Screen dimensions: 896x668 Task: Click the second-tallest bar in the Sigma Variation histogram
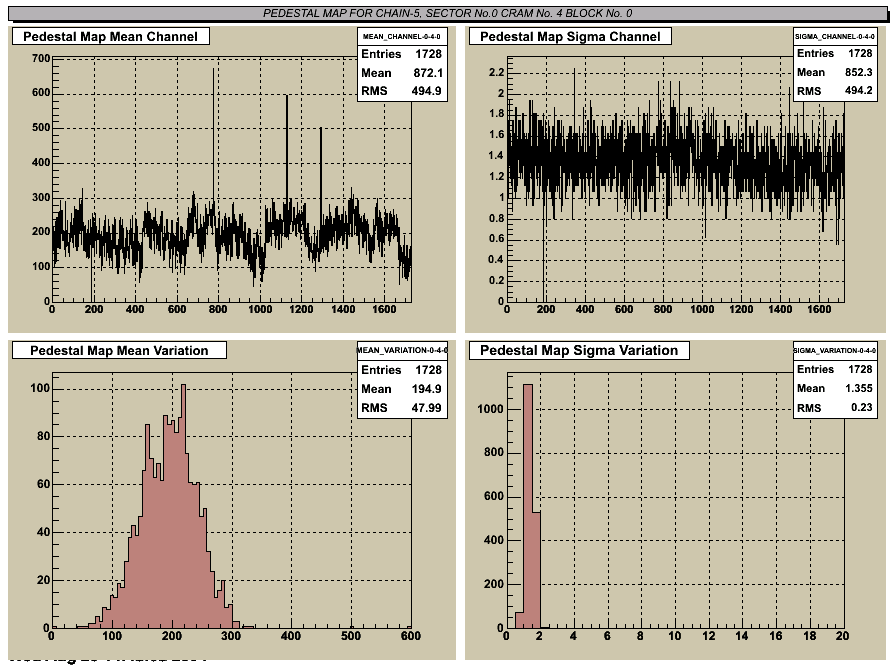tap(536, 570)
